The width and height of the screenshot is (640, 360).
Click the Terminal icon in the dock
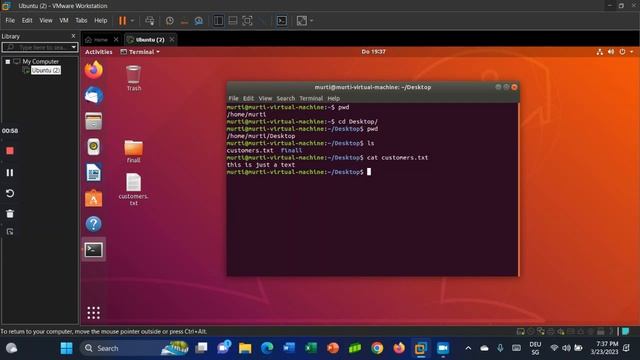tap(93, 249)
